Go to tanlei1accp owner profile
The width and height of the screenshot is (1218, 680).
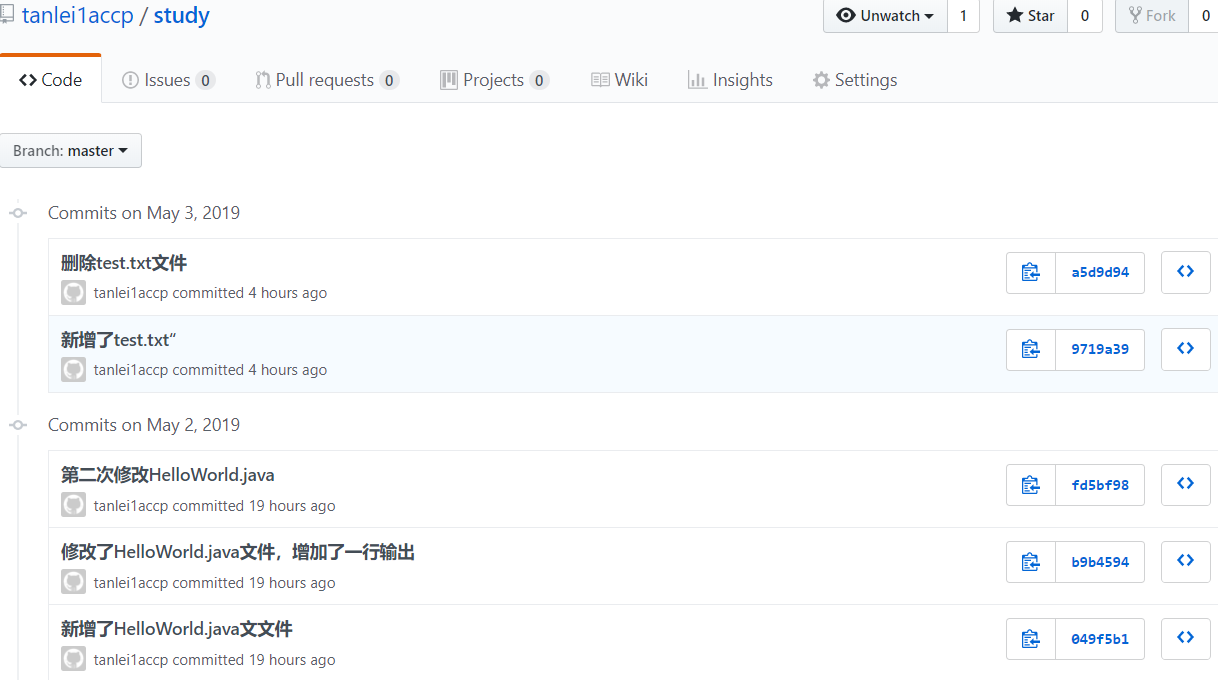tap(77, 16)
